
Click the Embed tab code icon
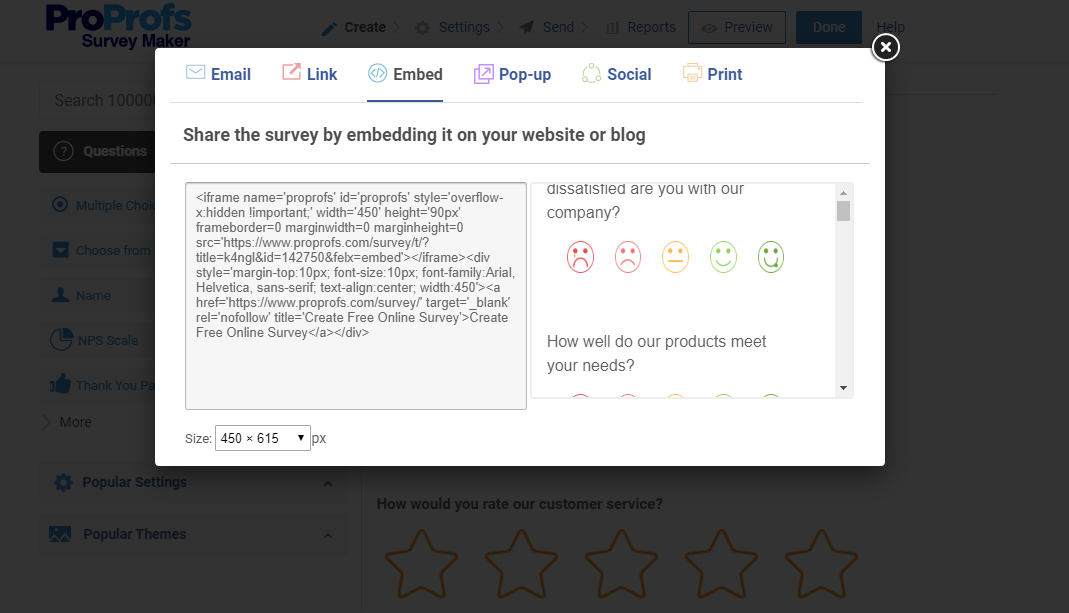[377, 73]
